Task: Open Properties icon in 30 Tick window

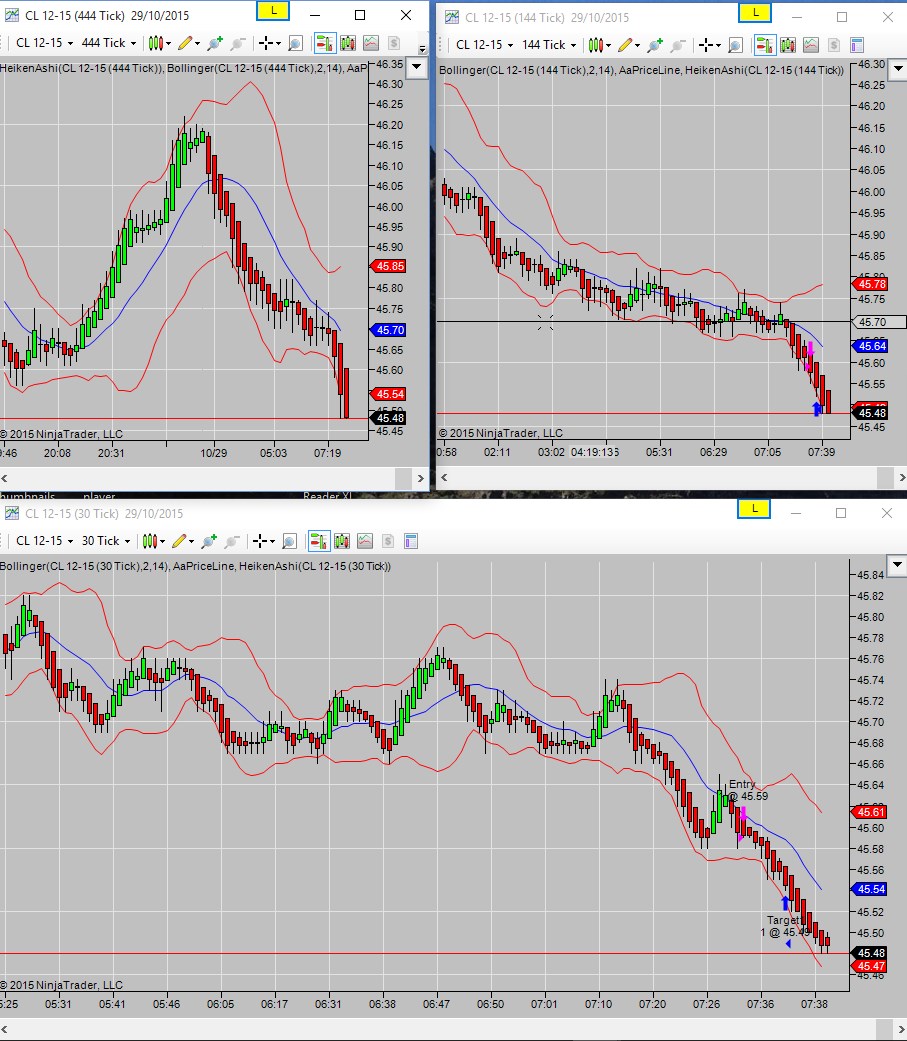Action: 411,541
